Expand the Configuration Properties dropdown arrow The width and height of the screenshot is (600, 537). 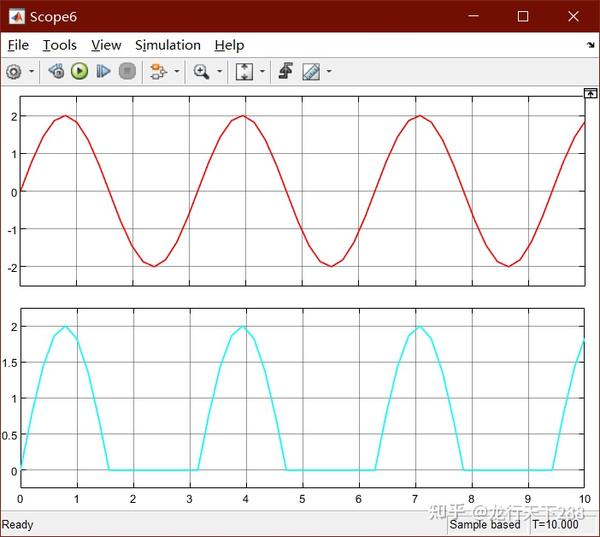click(32, 72)
